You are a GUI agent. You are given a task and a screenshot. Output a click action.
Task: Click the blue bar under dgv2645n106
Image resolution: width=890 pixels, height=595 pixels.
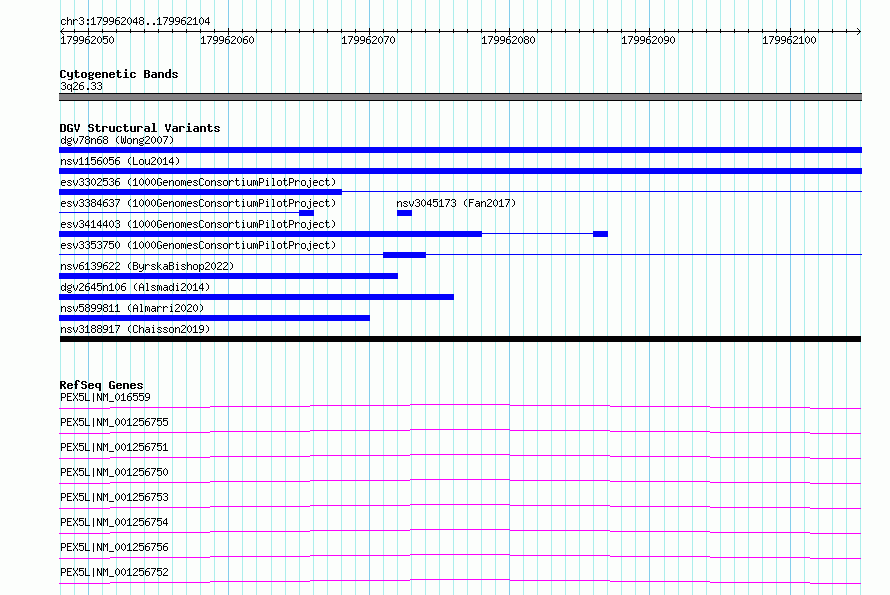pos(257,297)
